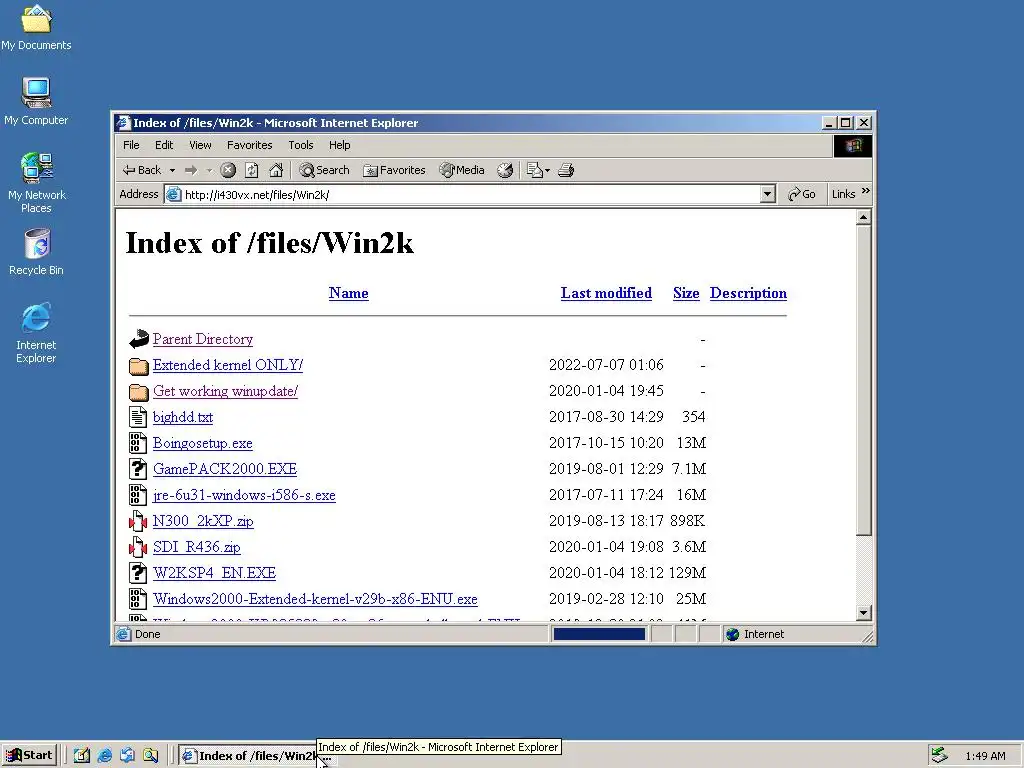Go to the home page via the Home icon
The height and width of the screenshot is (768, 1024).
click(x=276, y=170)
